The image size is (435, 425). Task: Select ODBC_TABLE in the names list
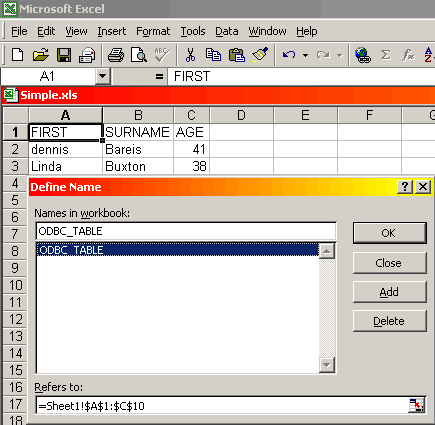click(178, 250)
